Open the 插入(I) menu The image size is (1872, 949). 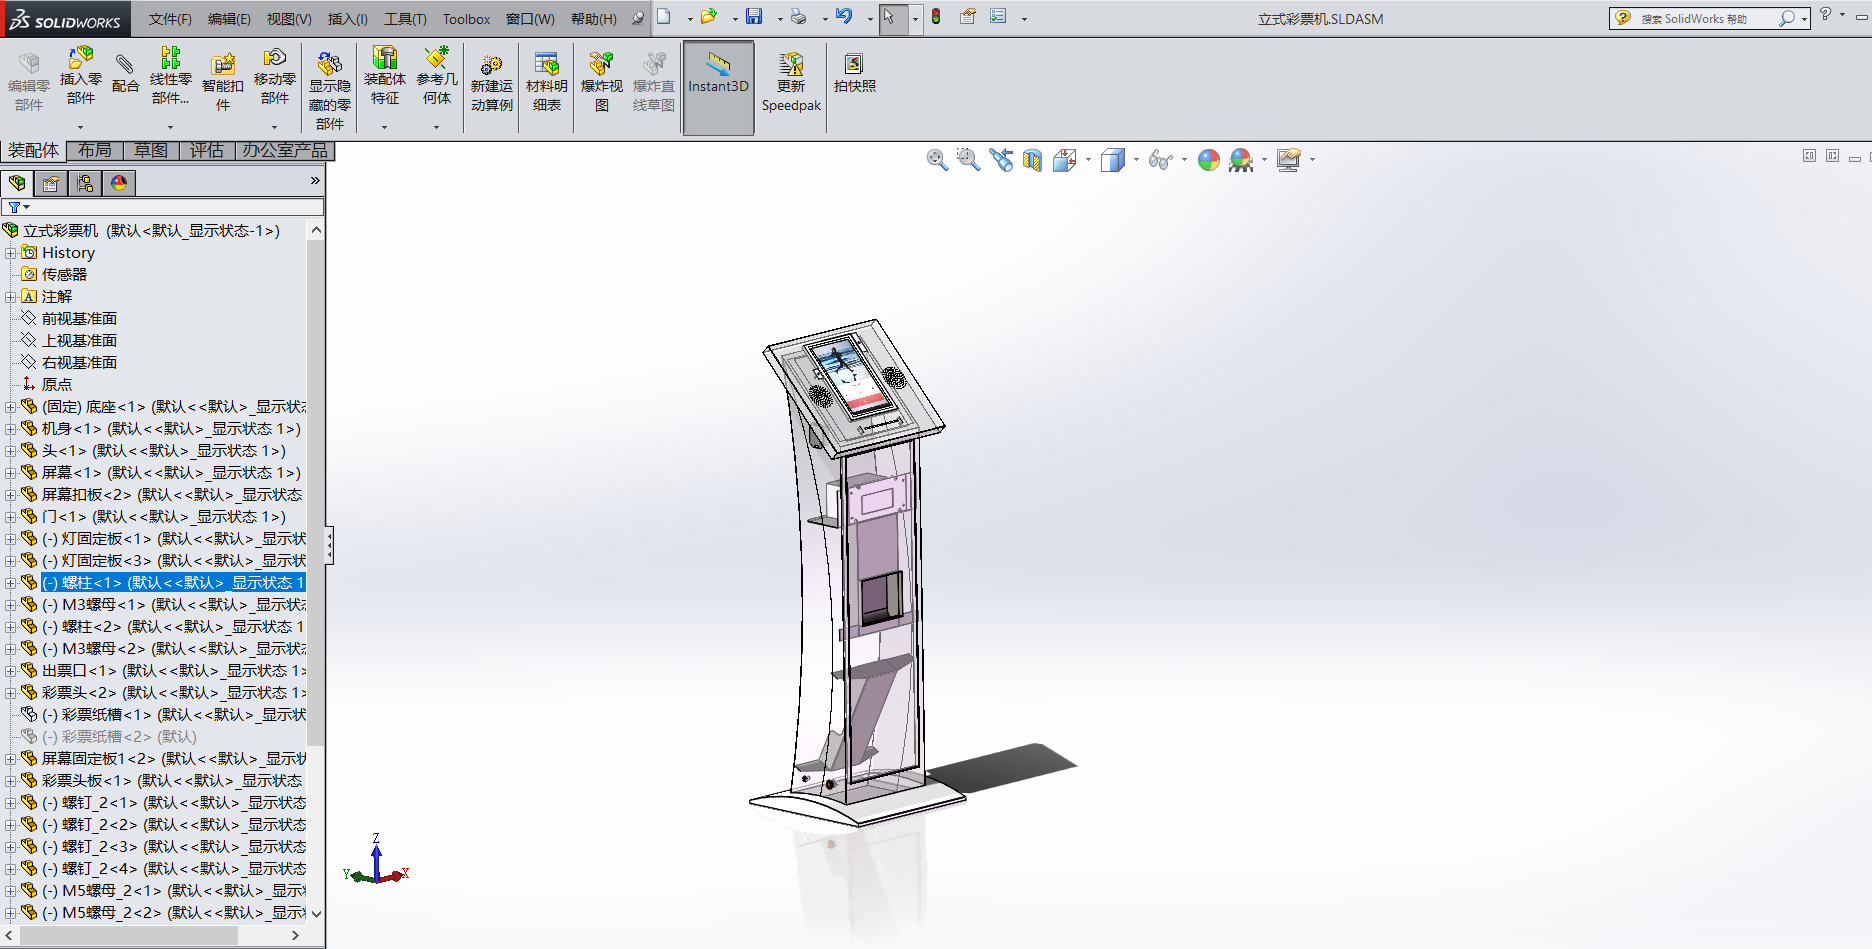coord(348,19)
